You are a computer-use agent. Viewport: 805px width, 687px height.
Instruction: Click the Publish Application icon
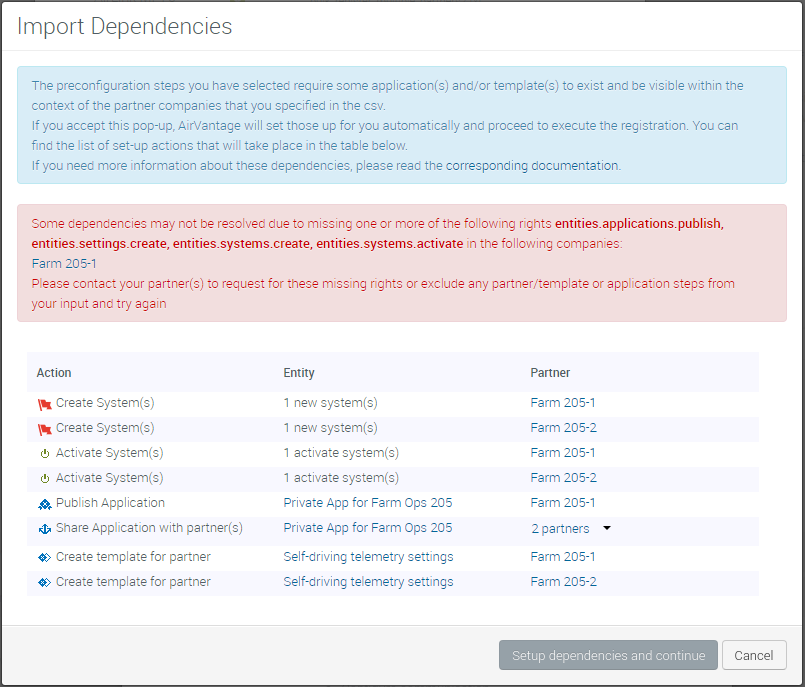(44, 504)
